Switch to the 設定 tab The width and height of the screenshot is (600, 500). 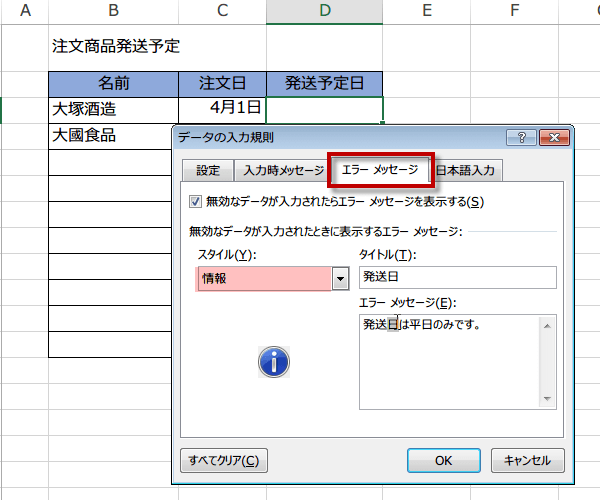(x=208, y=170)
